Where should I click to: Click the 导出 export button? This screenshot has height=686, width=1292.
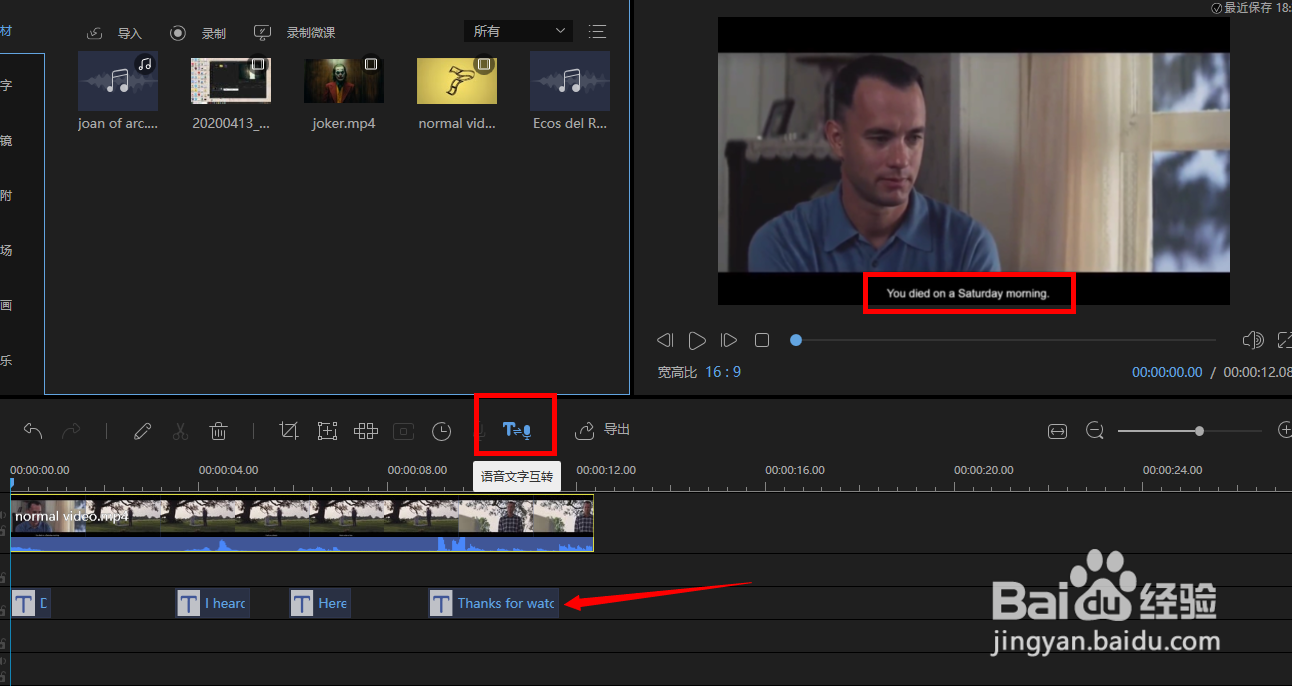[602, 430]
